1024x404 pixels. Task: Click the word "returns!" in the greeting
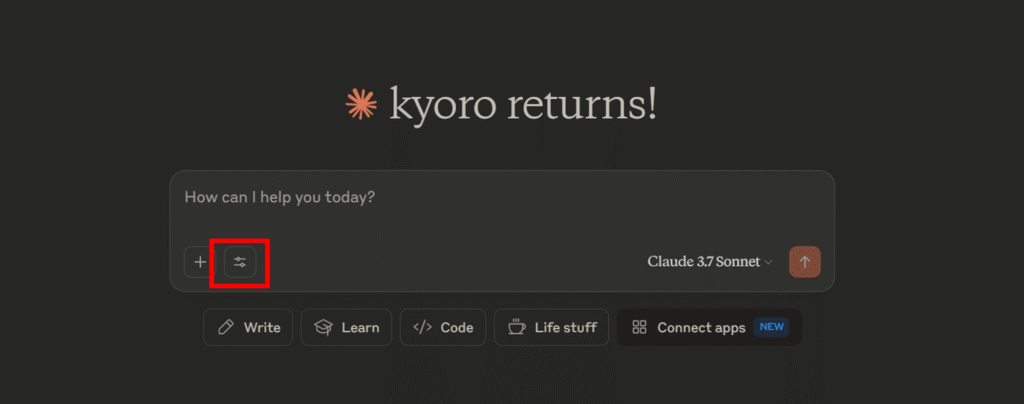581,104
